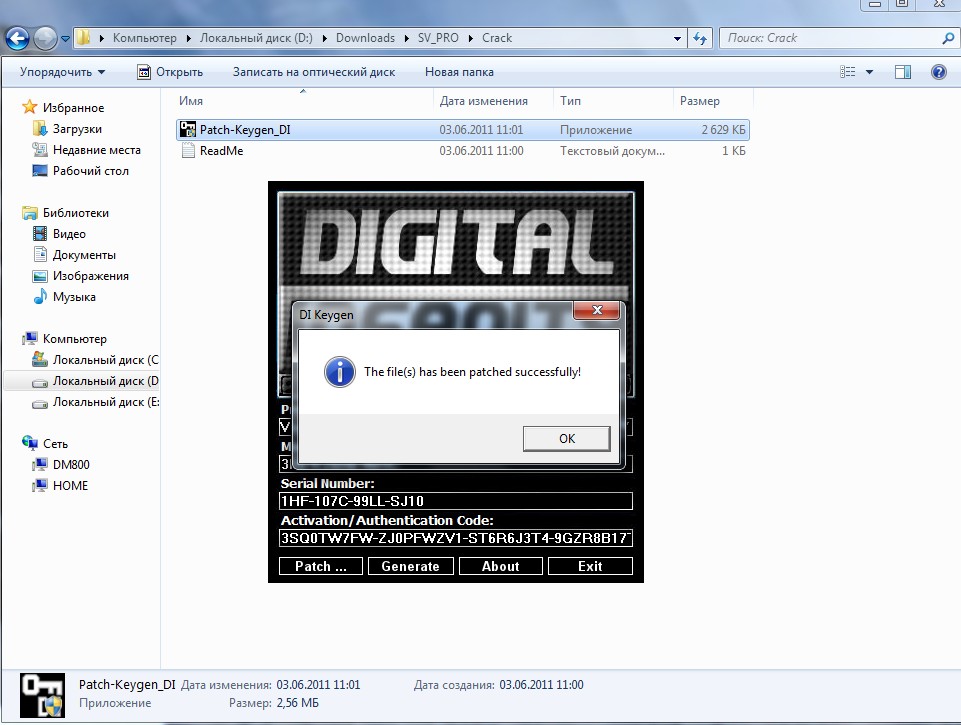Click the About button in keygen
This screenshot has height=725, width=961.
point(501,566)
